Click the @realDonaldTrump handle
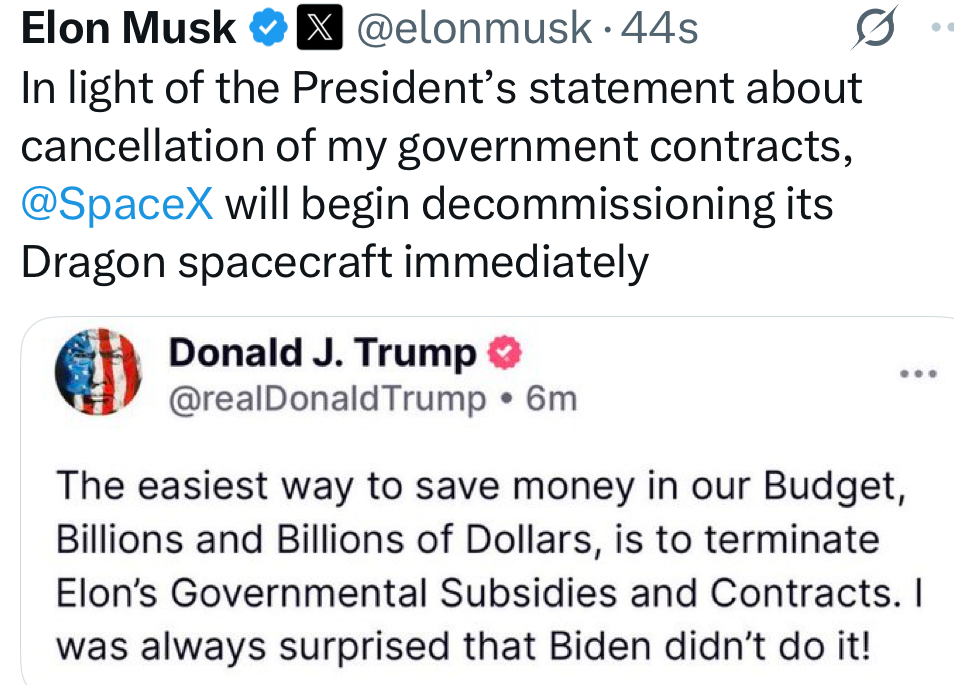Viewport: 954px width, 685px height. point(326,398)
